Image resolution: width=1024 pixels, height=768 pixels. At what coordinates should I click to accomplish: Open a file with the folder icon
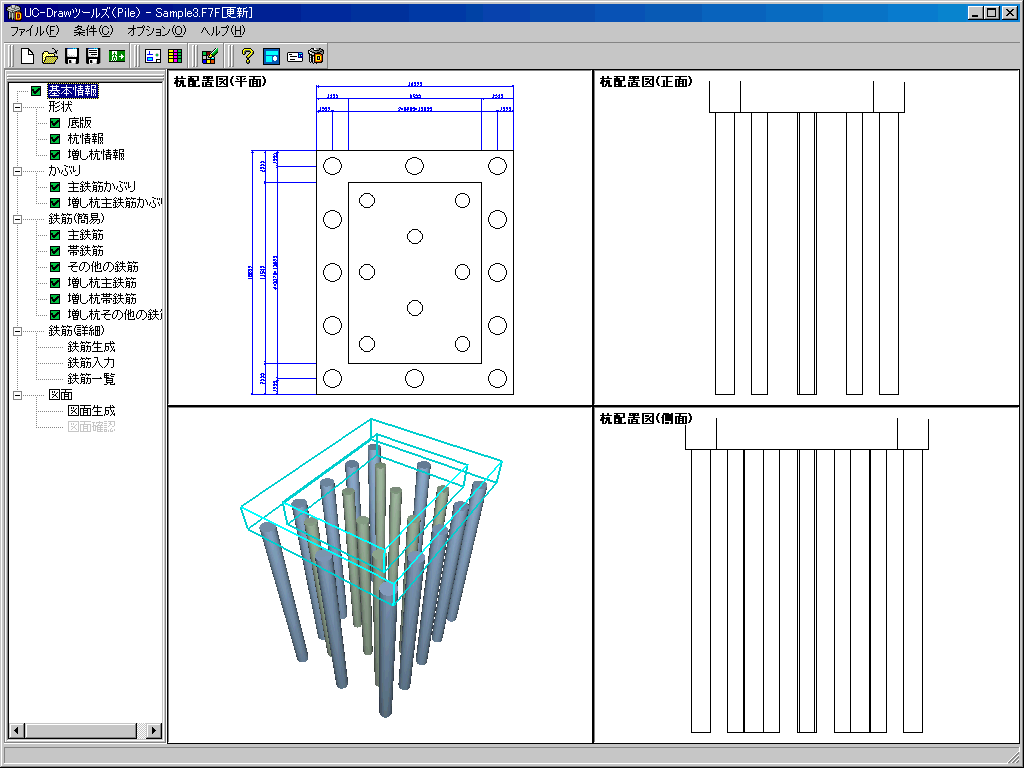pos(50,56)
